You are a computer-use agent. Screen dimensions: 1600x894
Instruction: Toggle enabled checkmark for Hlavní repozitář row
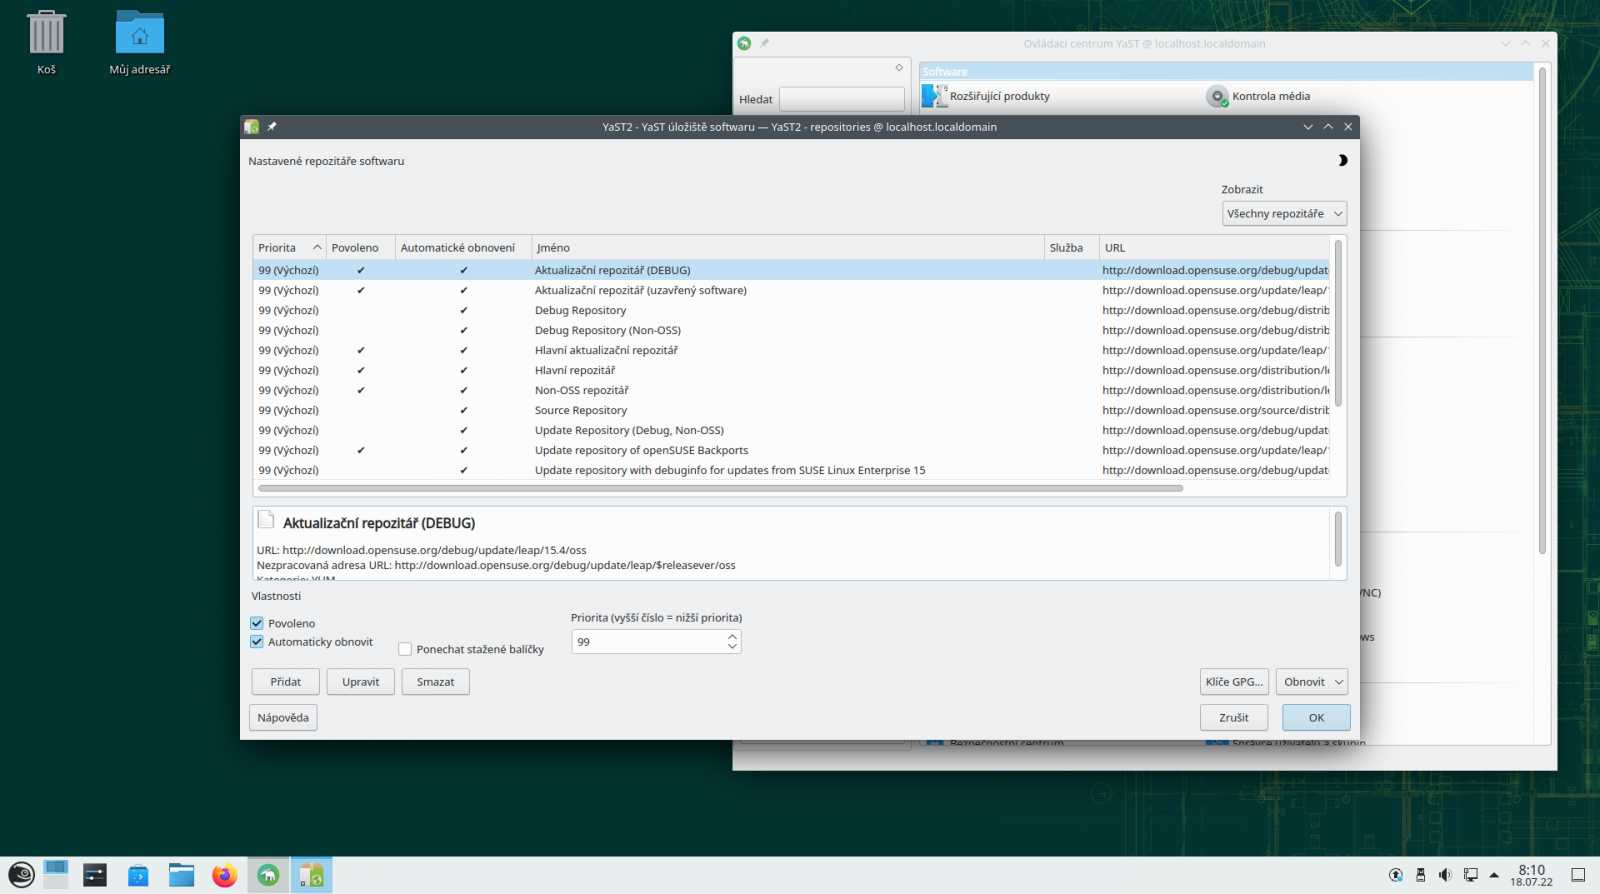pos(361,370)
